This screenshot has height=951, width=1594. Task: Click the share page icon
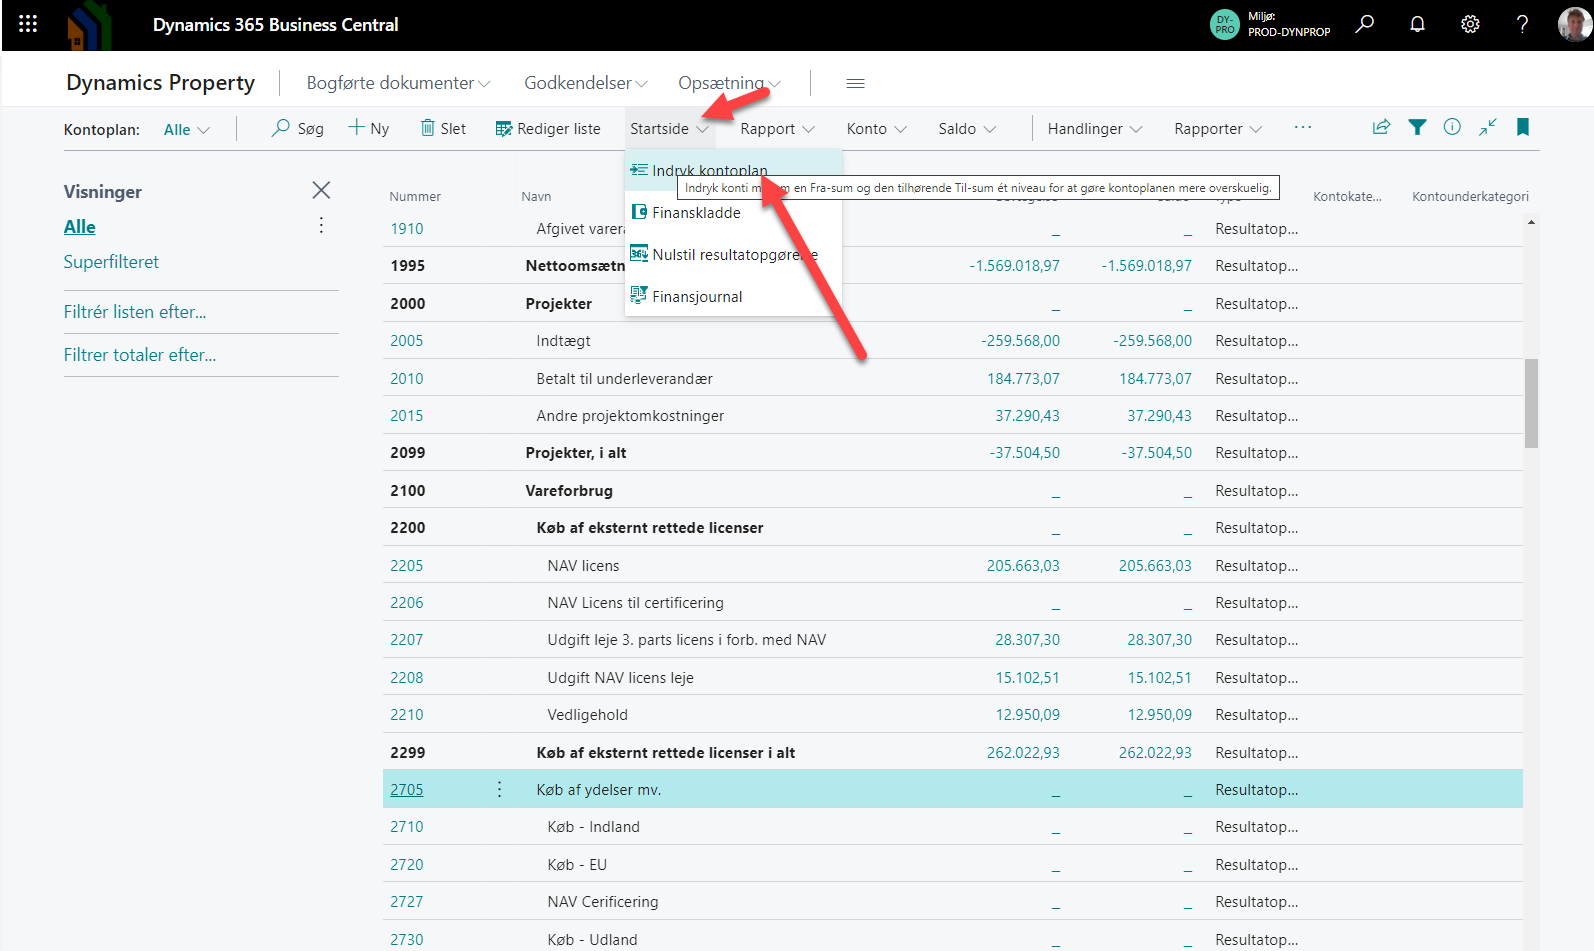pos(1381,127)
